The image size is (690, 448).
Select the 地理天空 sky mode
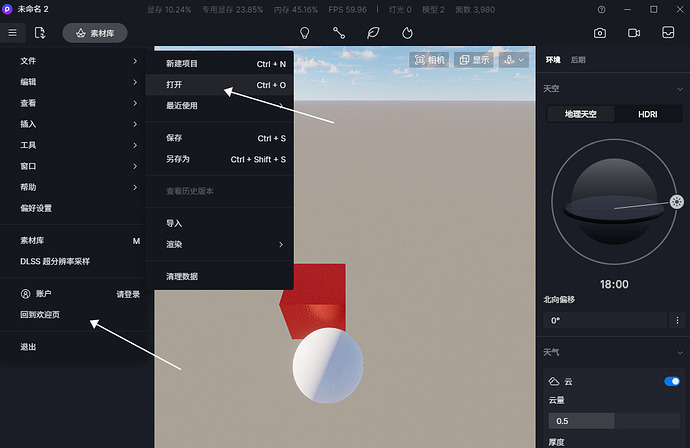click(x=580, y=115)
